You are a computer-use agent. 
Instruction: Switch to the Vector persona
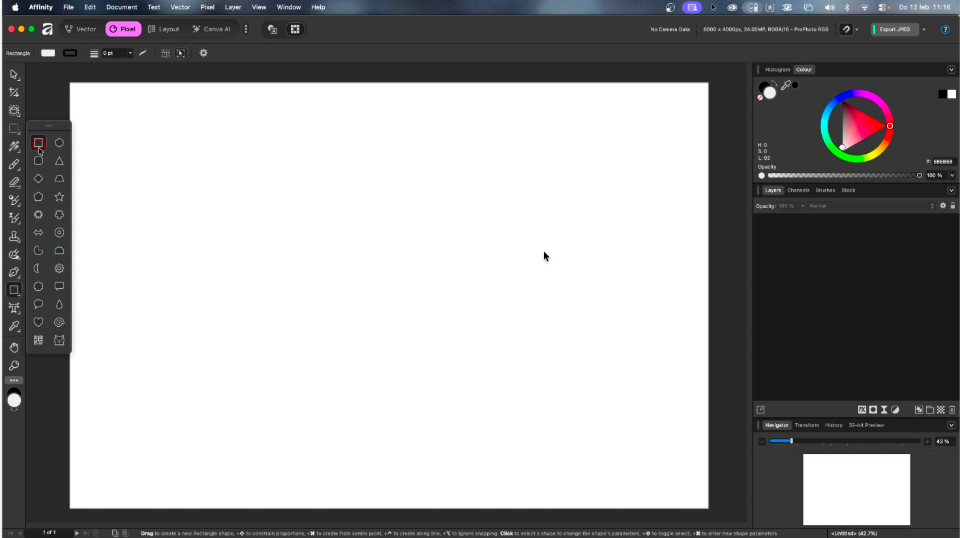click(x=80, y=29)
